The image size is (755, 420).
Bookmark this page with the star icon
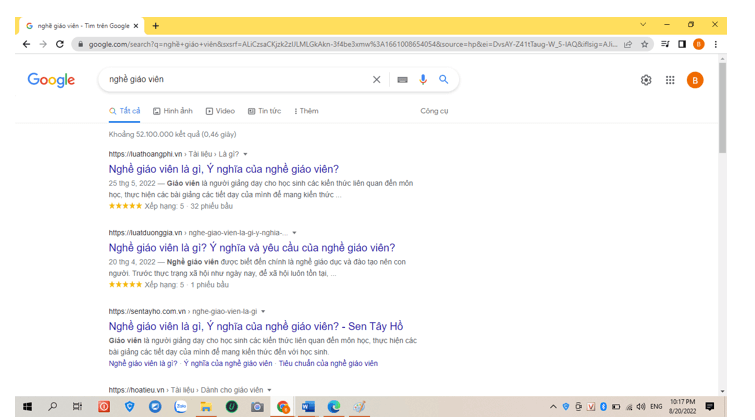[x=645, y=44]
